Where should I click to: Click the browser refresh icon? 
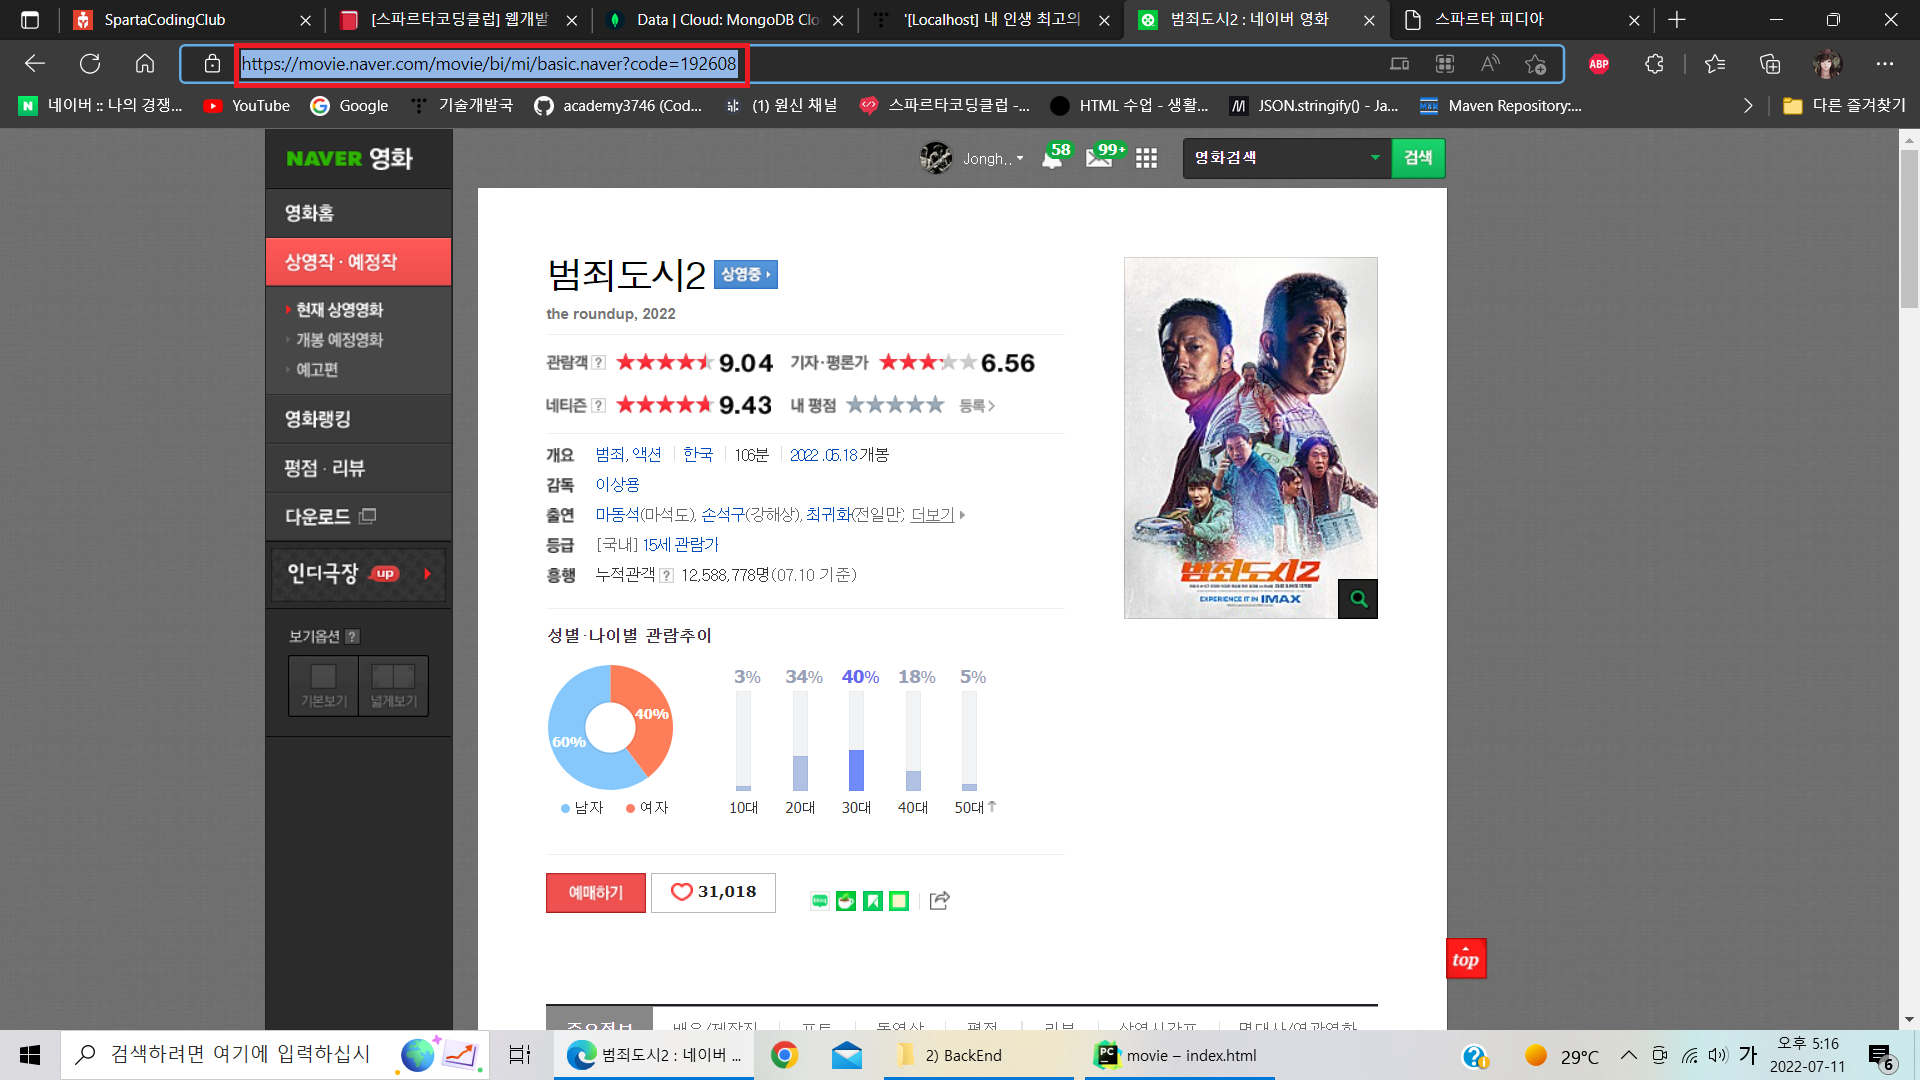point(90,64)
